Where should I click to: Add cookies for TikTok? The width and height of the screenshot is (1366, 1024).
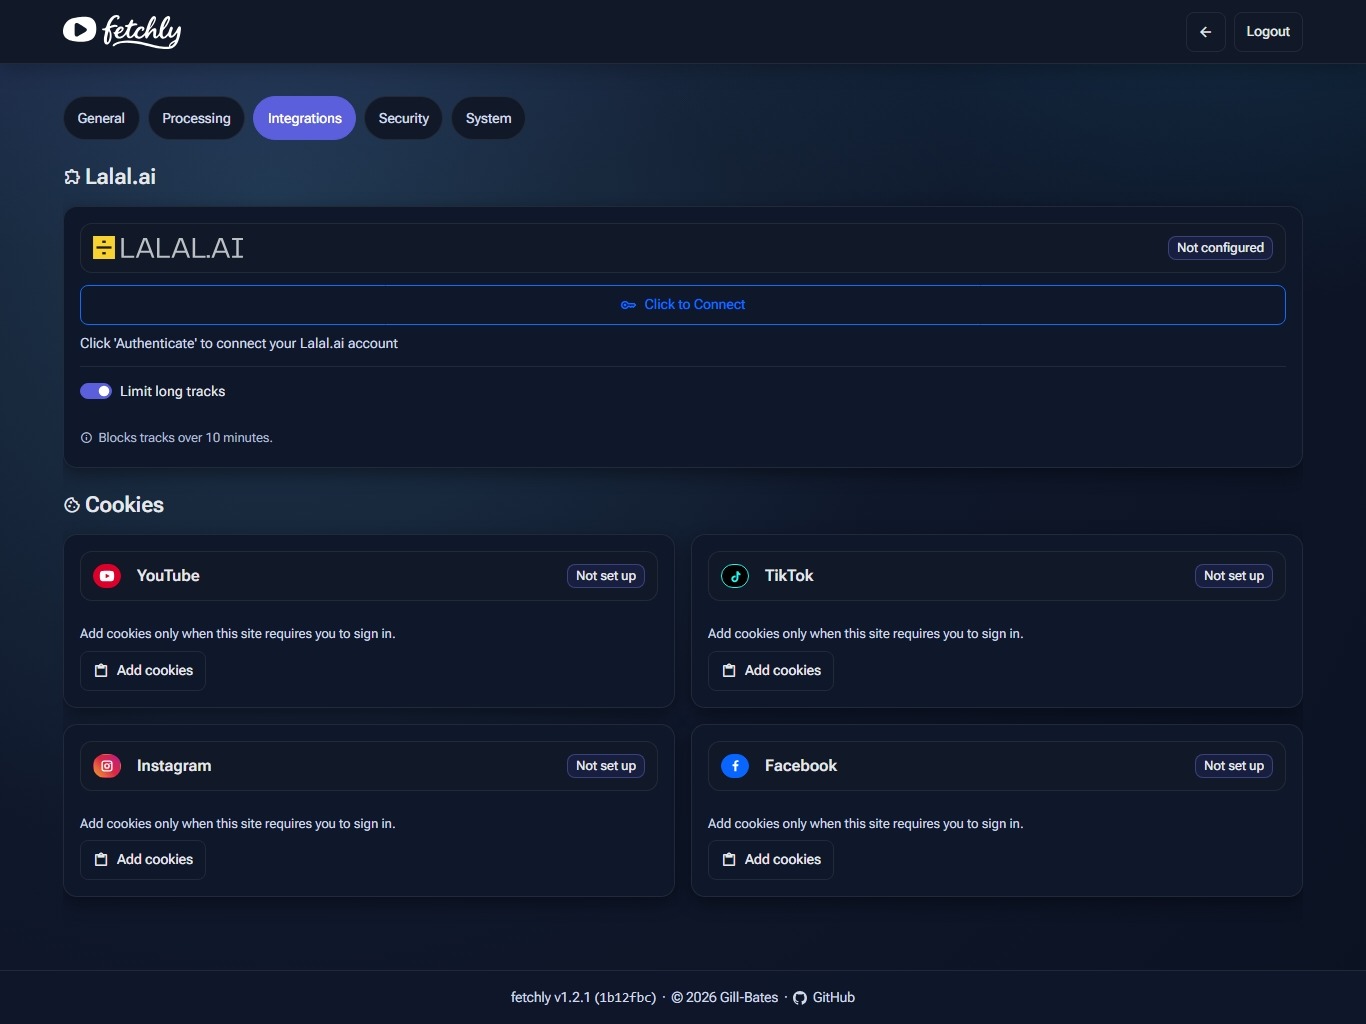[x=771, y=671]
